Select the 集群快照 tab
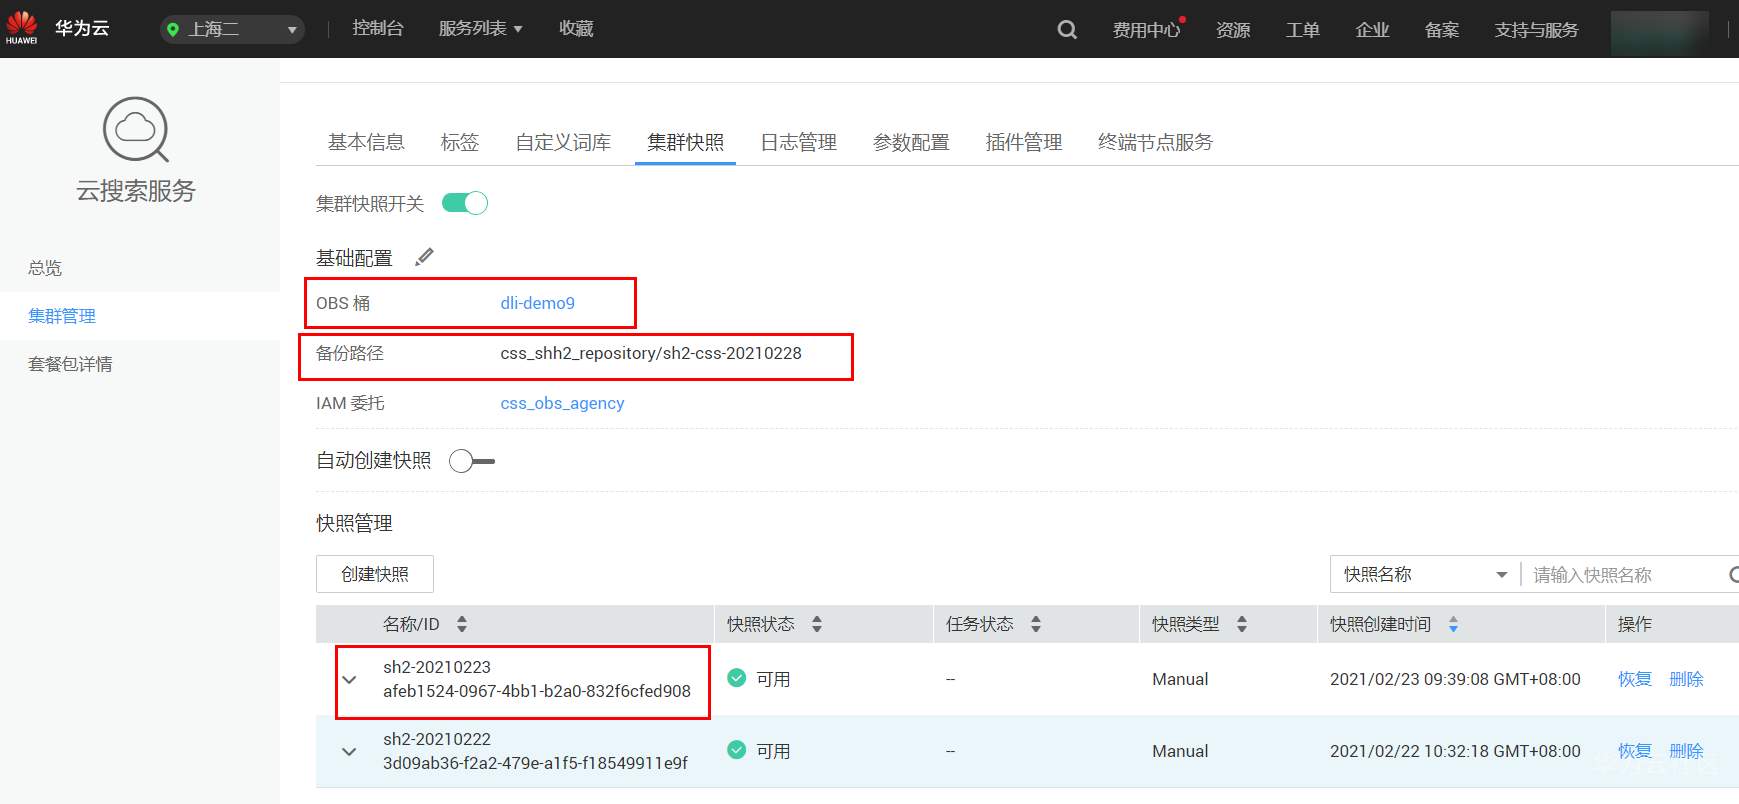Screen dimensions: 1739x804 coord(685,142)
